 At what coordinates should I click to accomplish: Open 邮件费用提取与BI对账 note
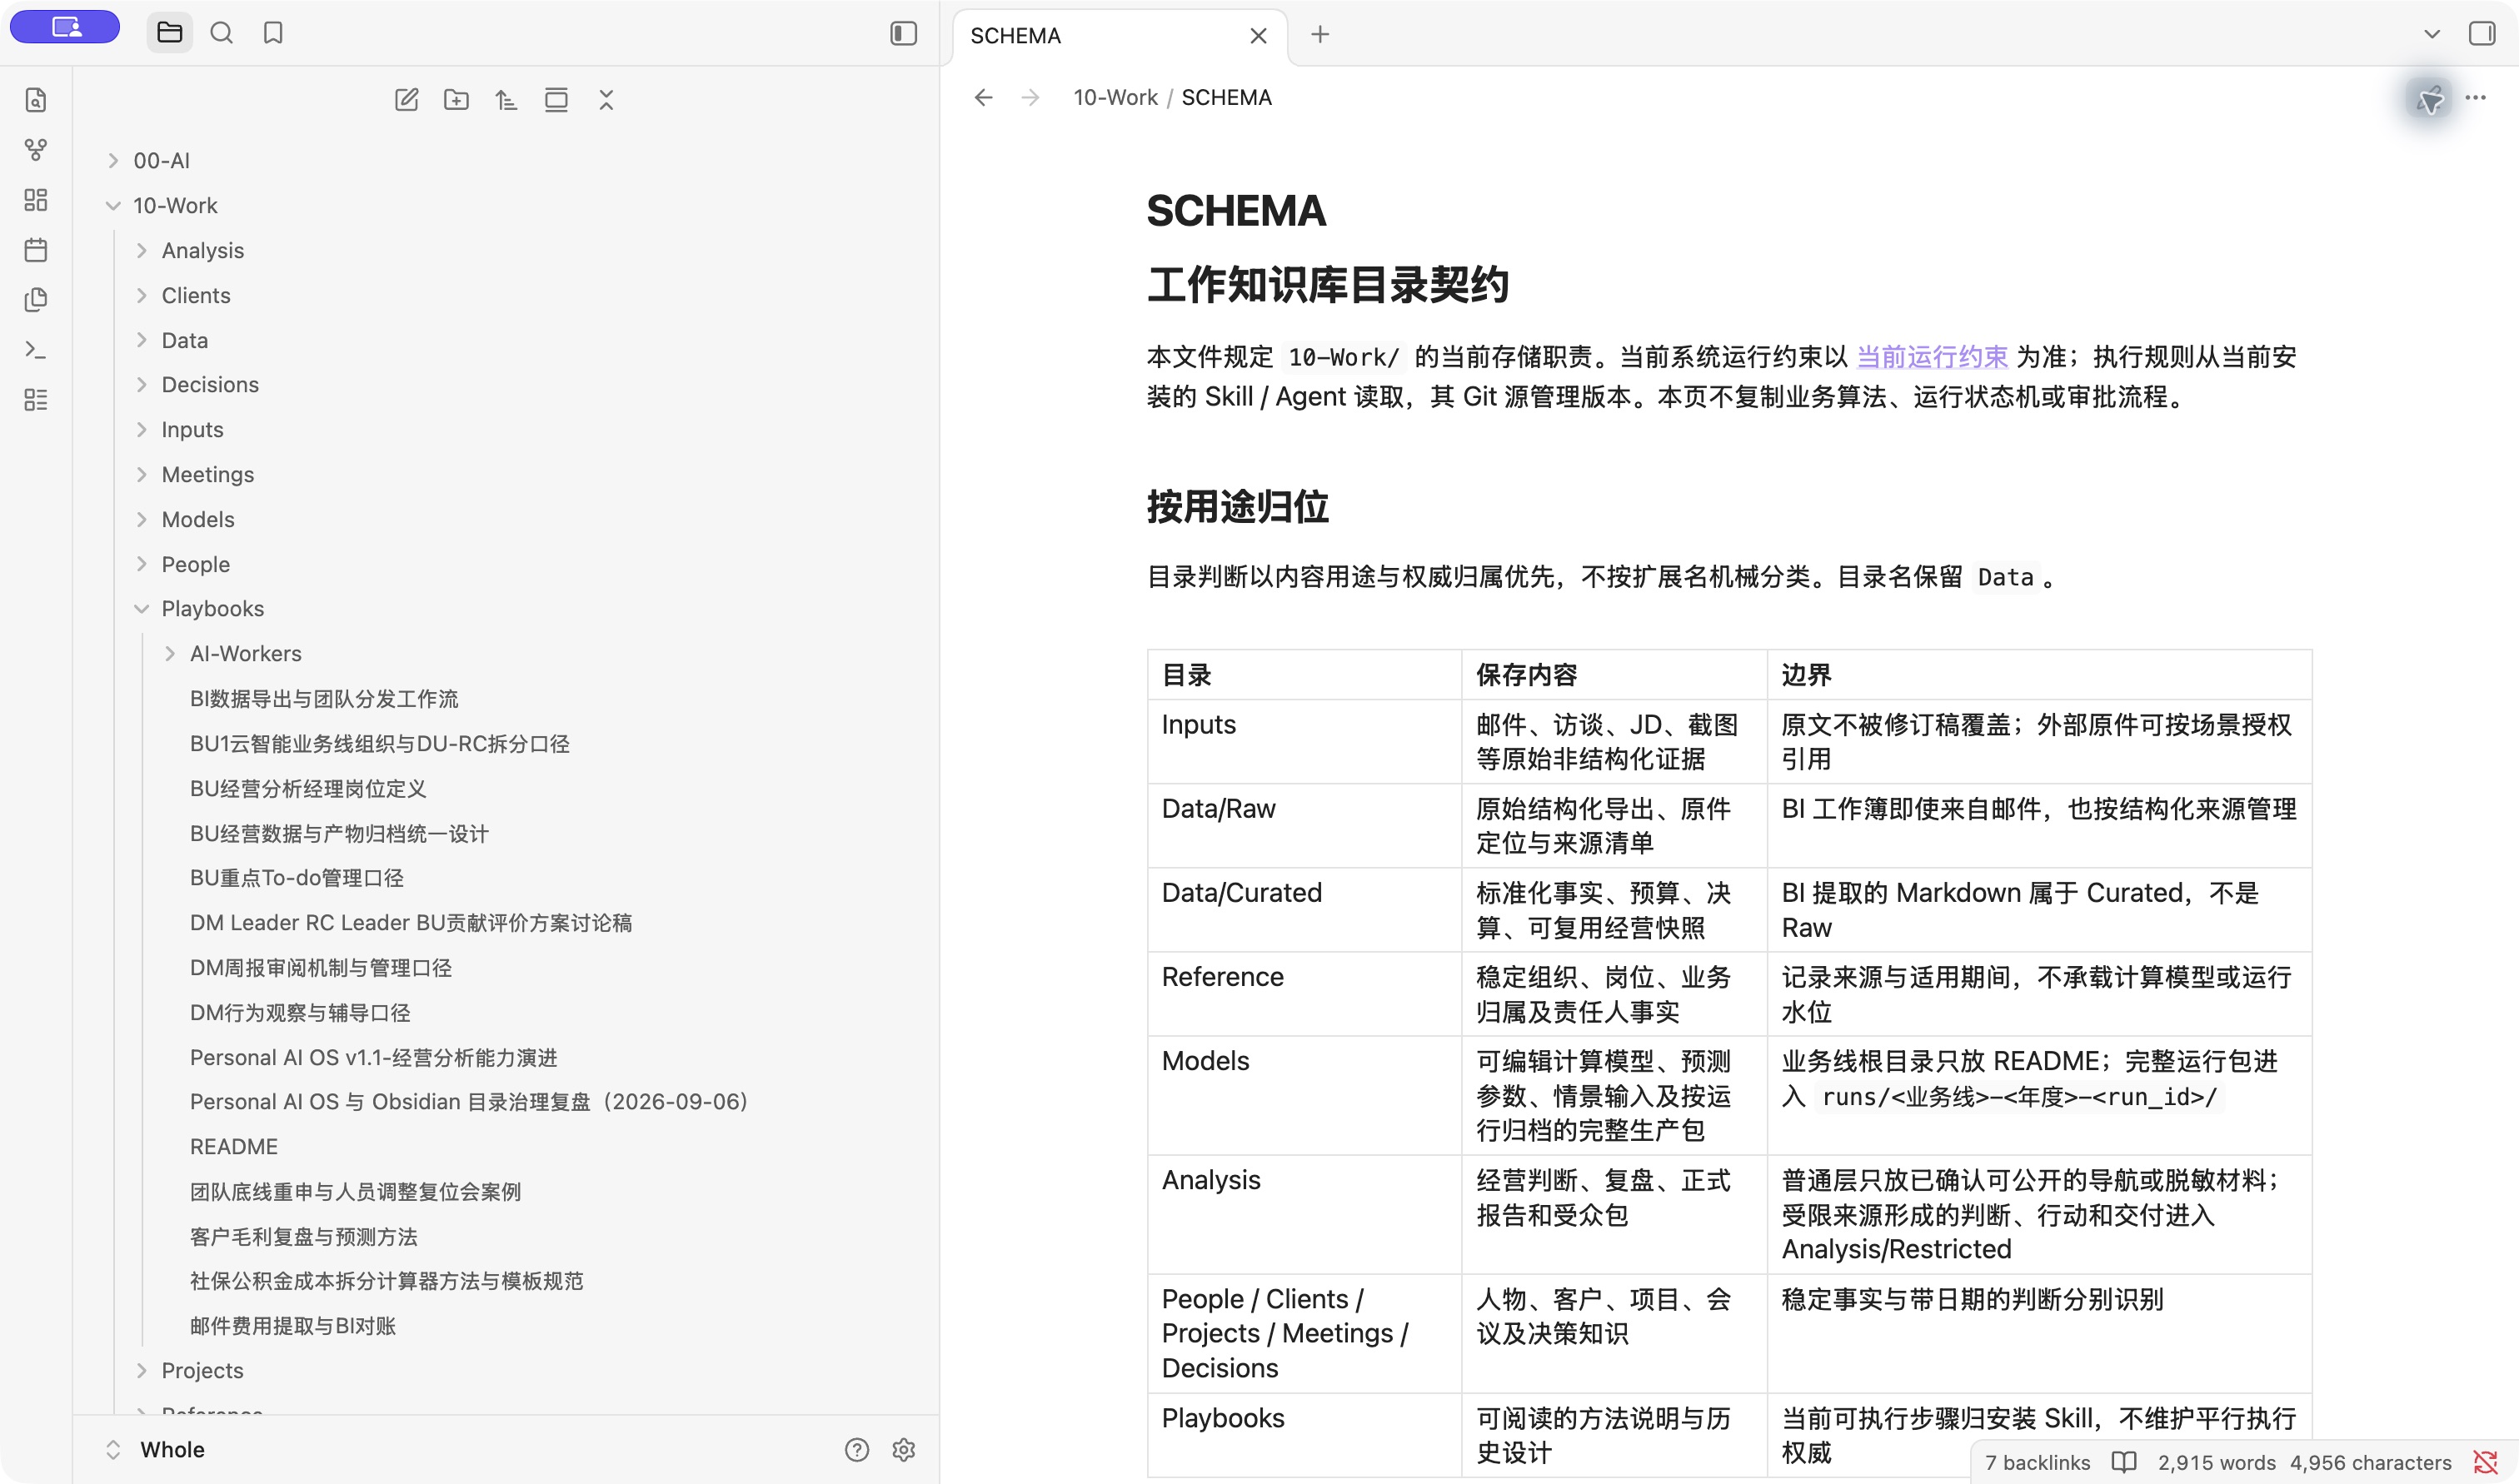point(293,1326)
